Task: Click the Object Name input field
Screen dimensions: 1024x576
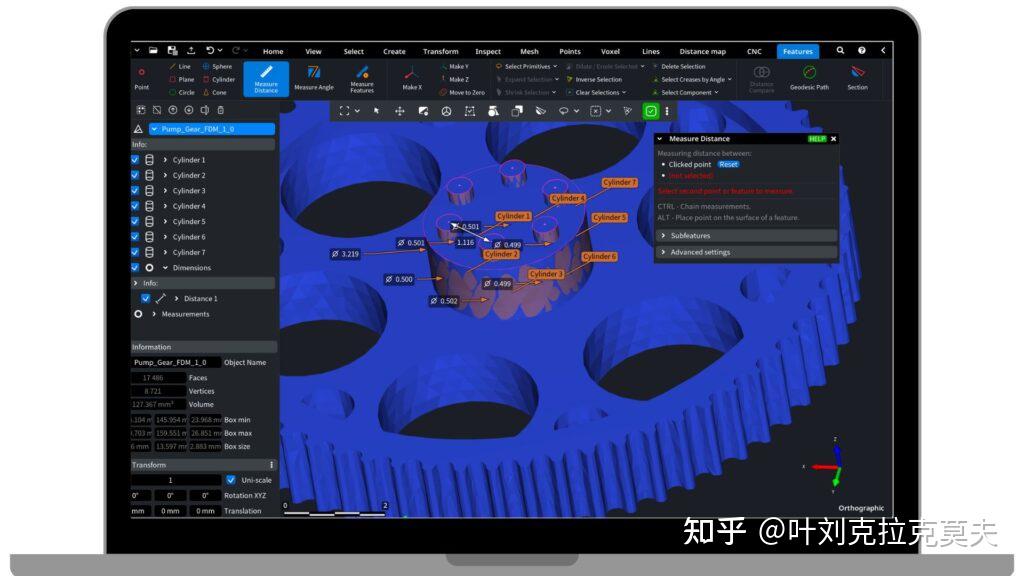Action: click(176, 362)
